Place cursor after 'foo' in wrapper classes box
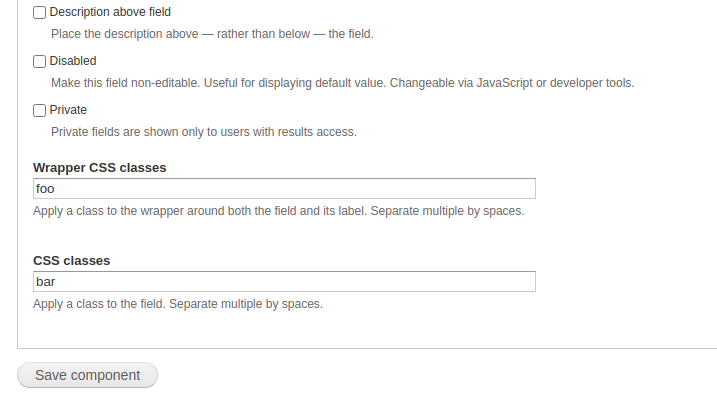 (x=56, y=189)
